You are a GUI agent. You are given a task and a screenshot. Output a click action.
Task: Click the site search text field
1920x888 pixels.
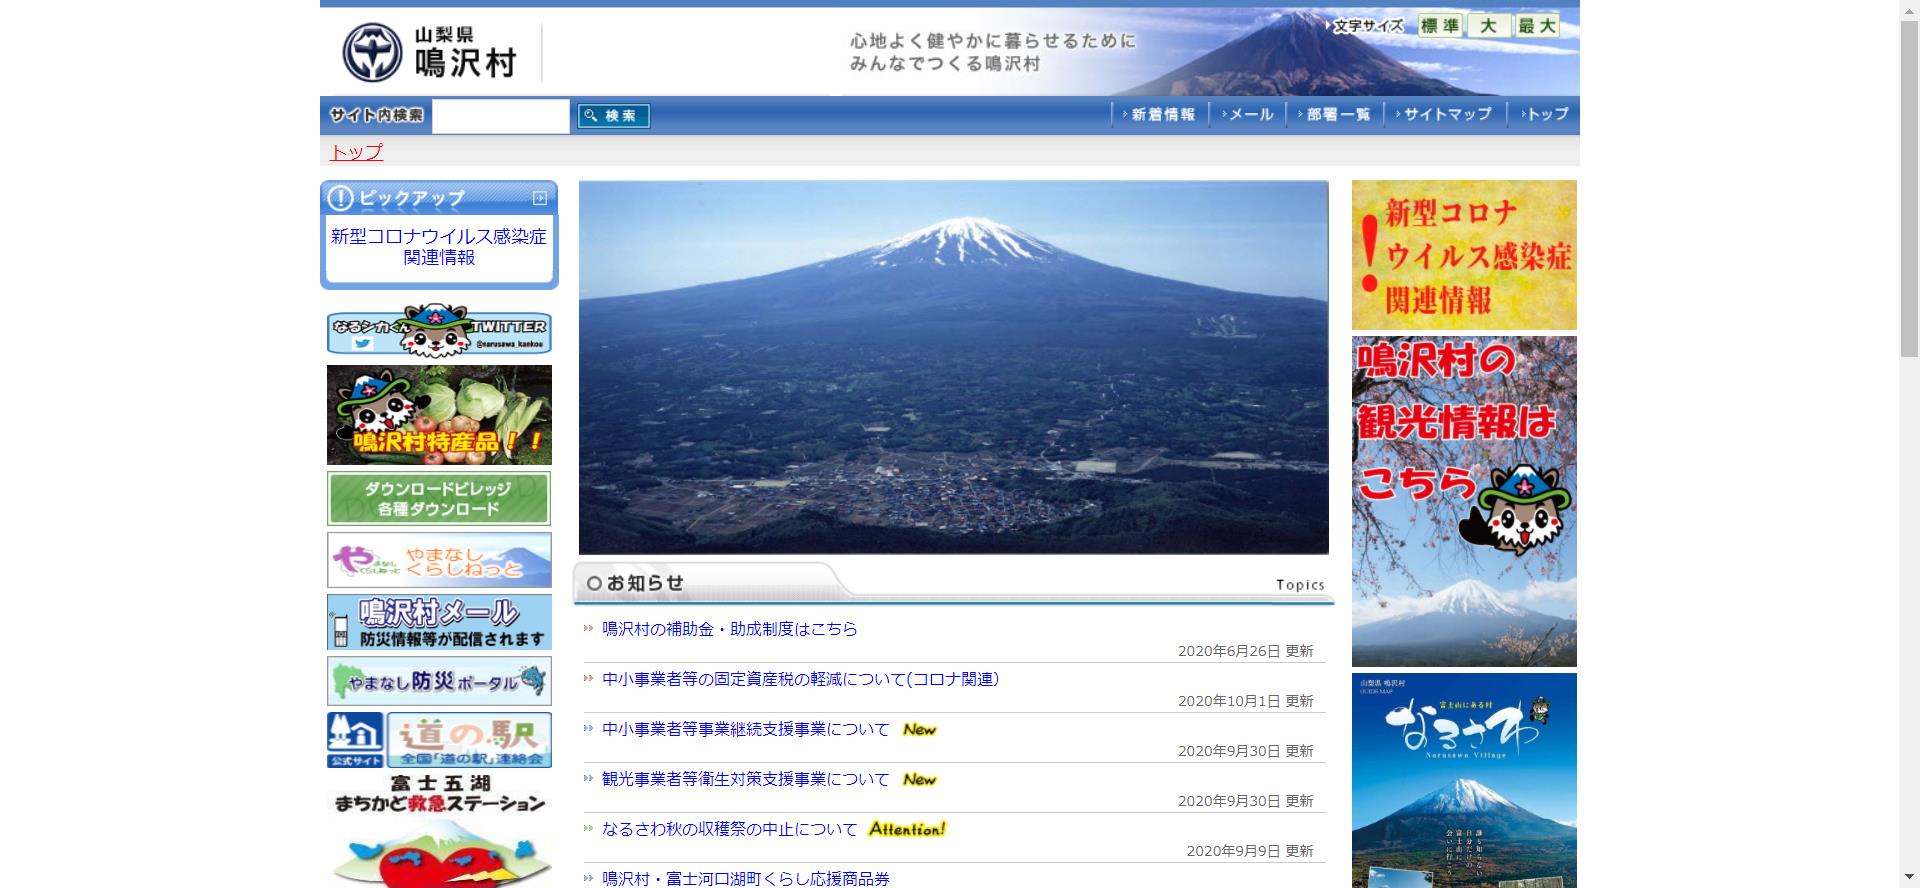(x=501, y=116)
